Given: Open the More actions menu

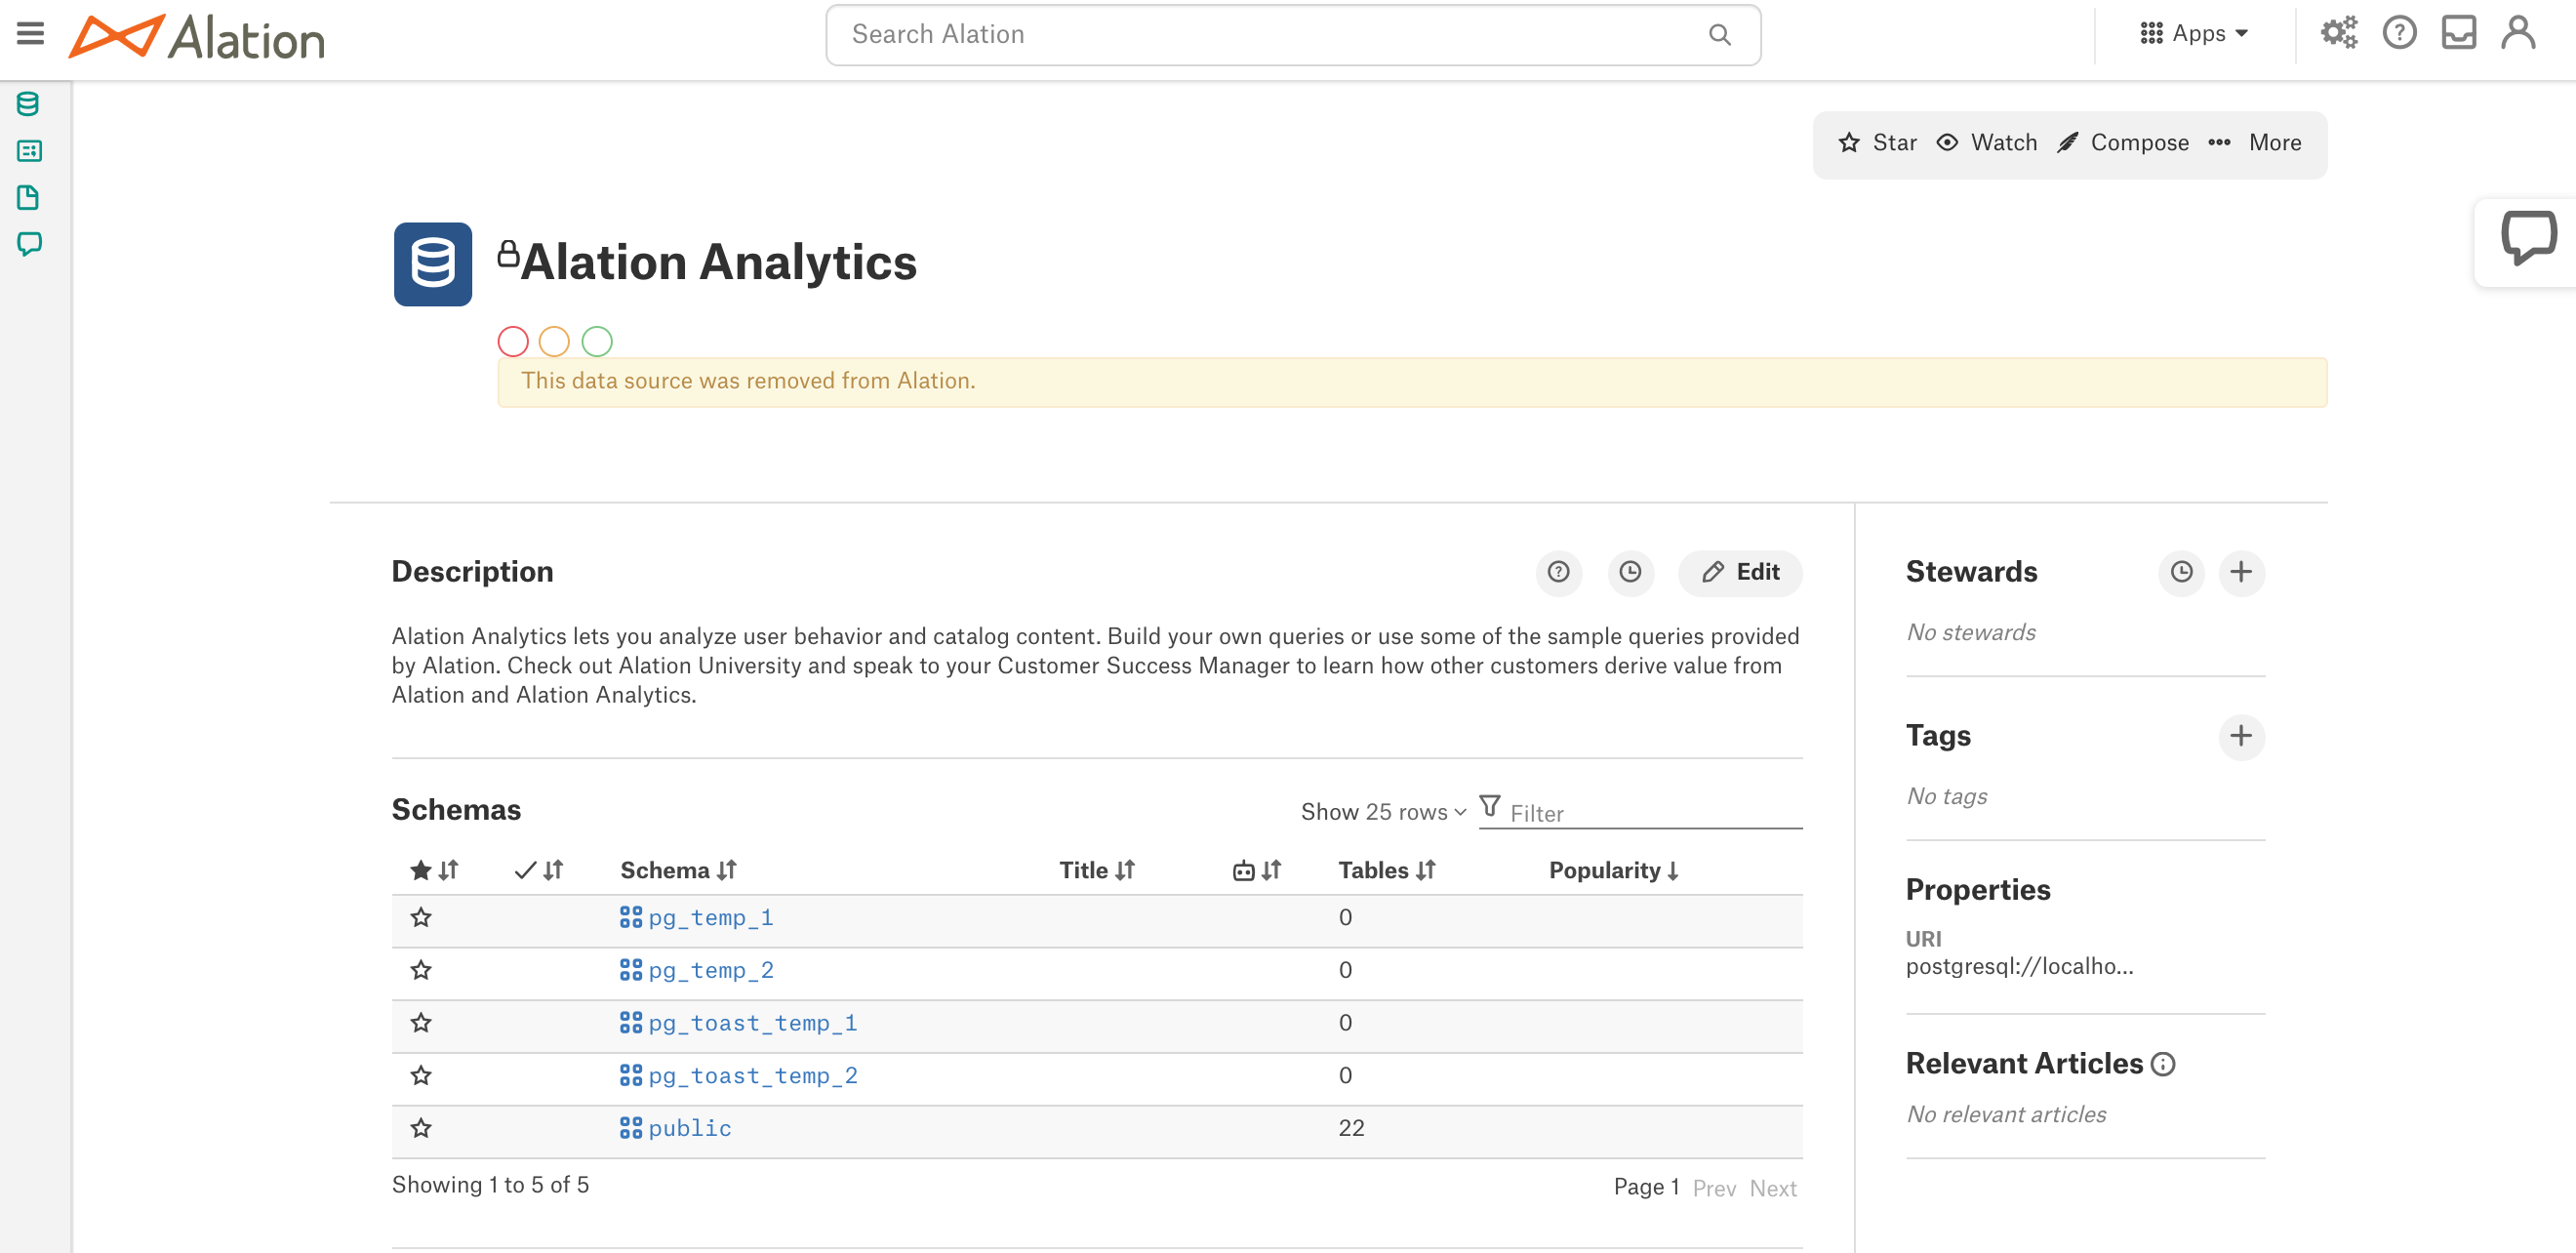Looking at the screenshot, I should tap(2255, 143).
